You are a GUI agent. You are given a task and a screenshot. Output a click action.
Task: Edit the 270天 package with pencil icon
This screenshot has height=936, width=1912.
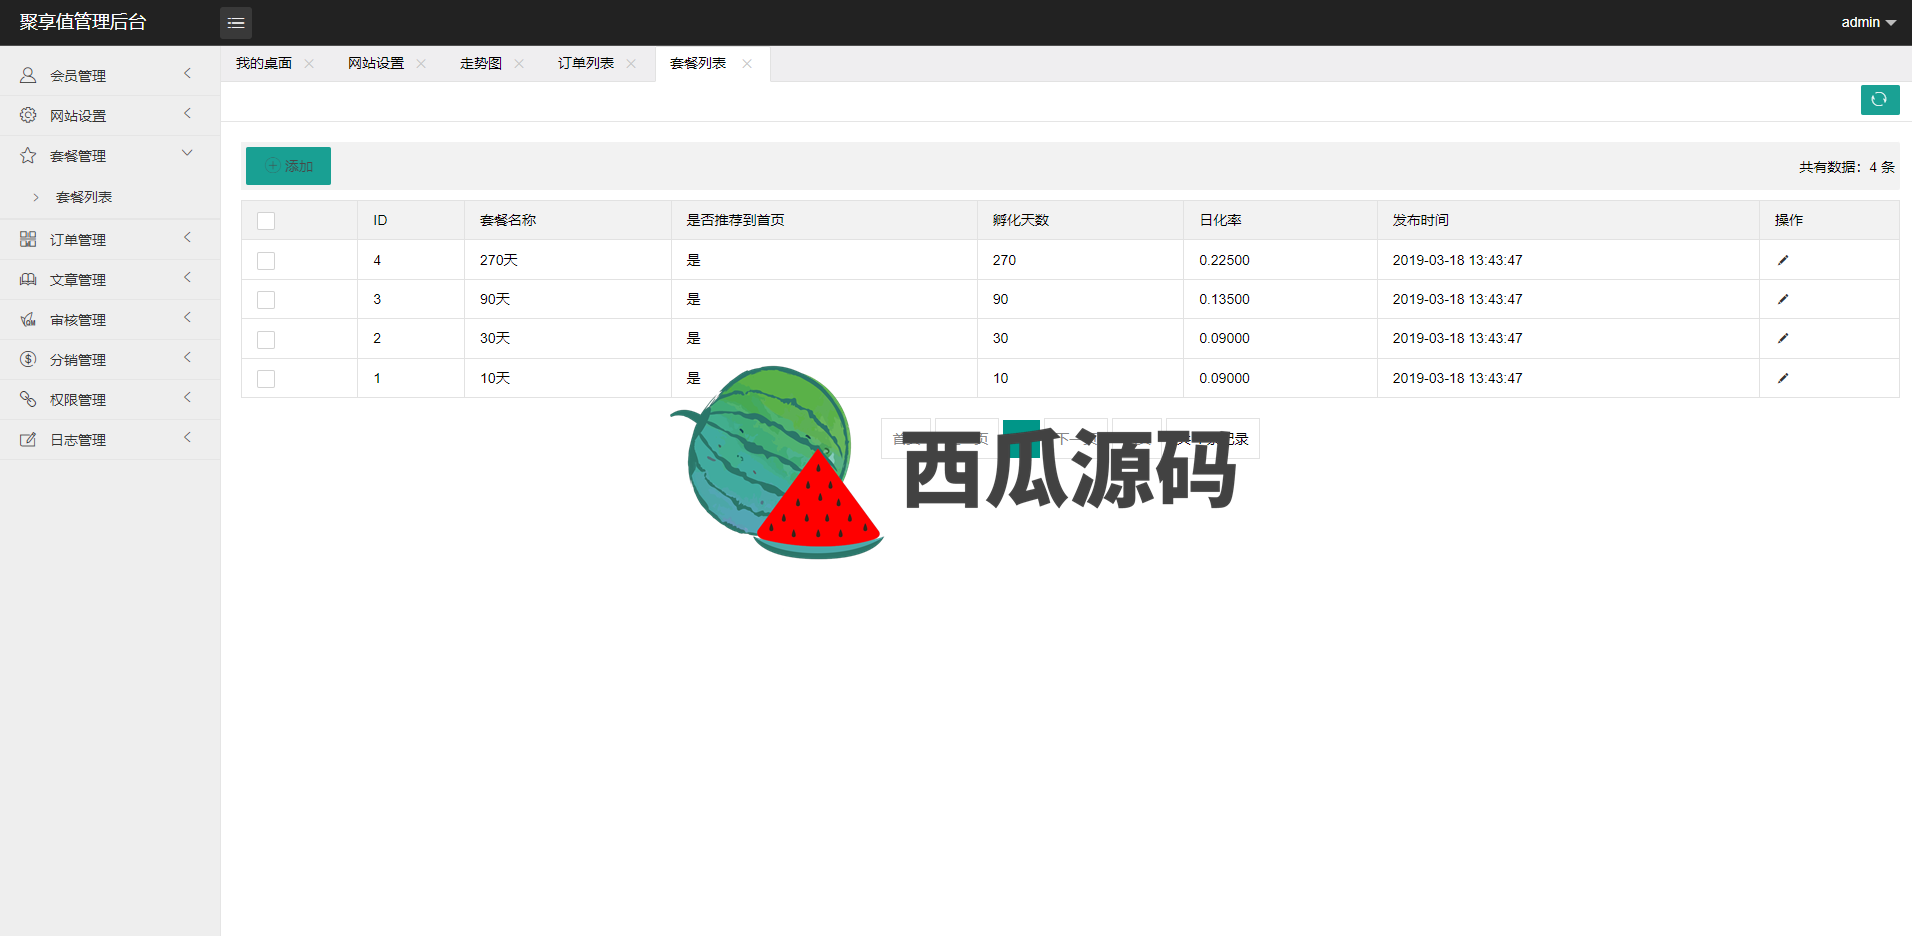click(x=1783, y=260)
